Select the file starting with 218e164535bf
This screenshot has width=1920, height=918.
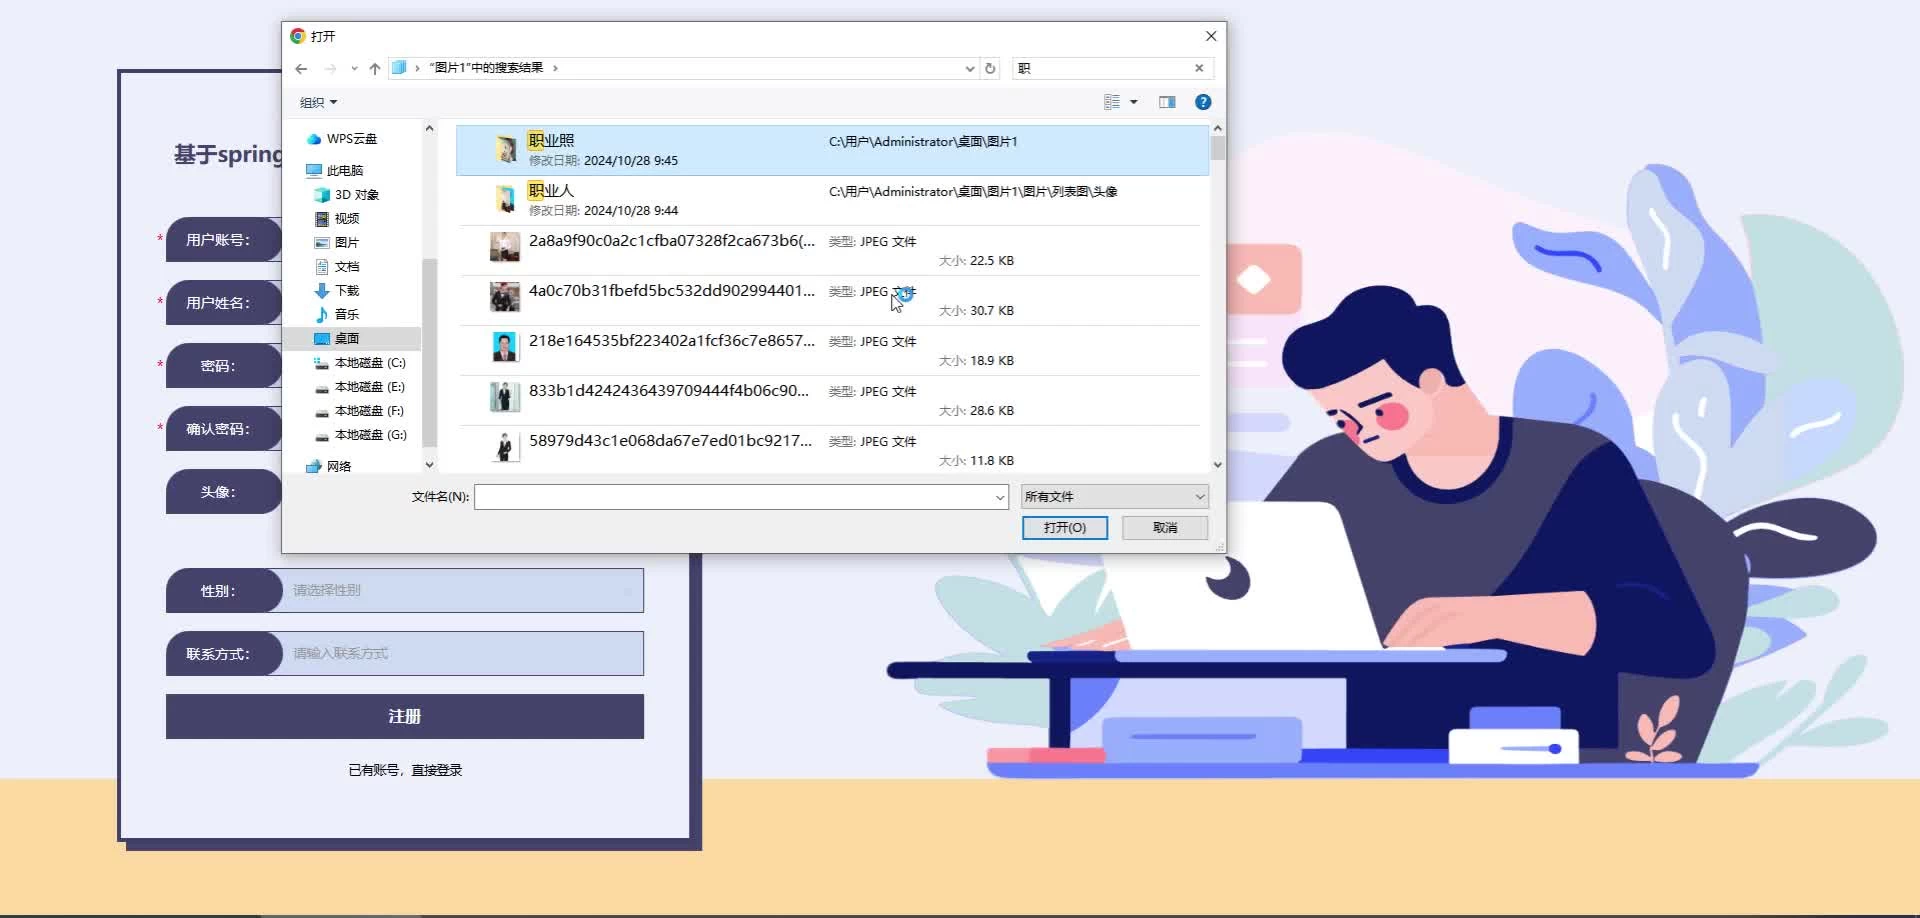832,350
